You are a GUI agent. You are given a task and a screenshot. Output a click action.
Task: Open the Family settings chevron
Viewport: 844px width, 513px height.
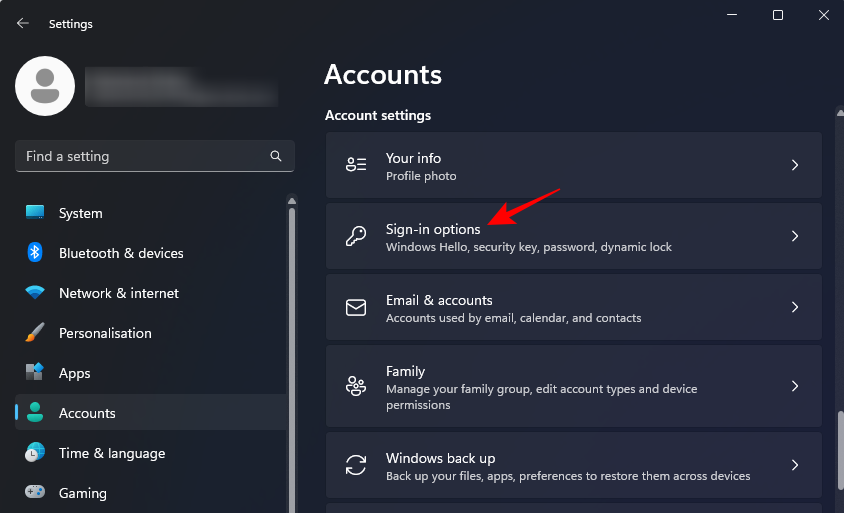(x=795, y=386)
